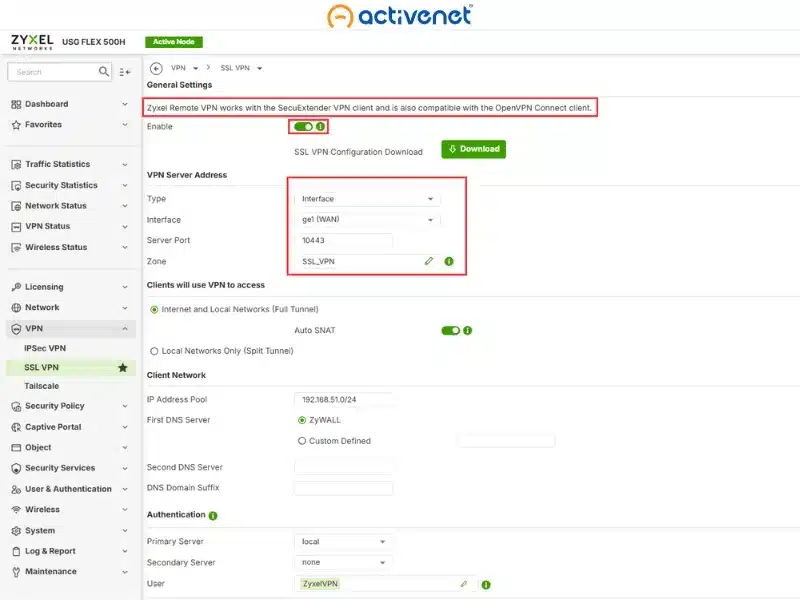Viewport: 800px width, 600px height.
Task: Click the Favorites star outline icon
Action: (16, 124)
